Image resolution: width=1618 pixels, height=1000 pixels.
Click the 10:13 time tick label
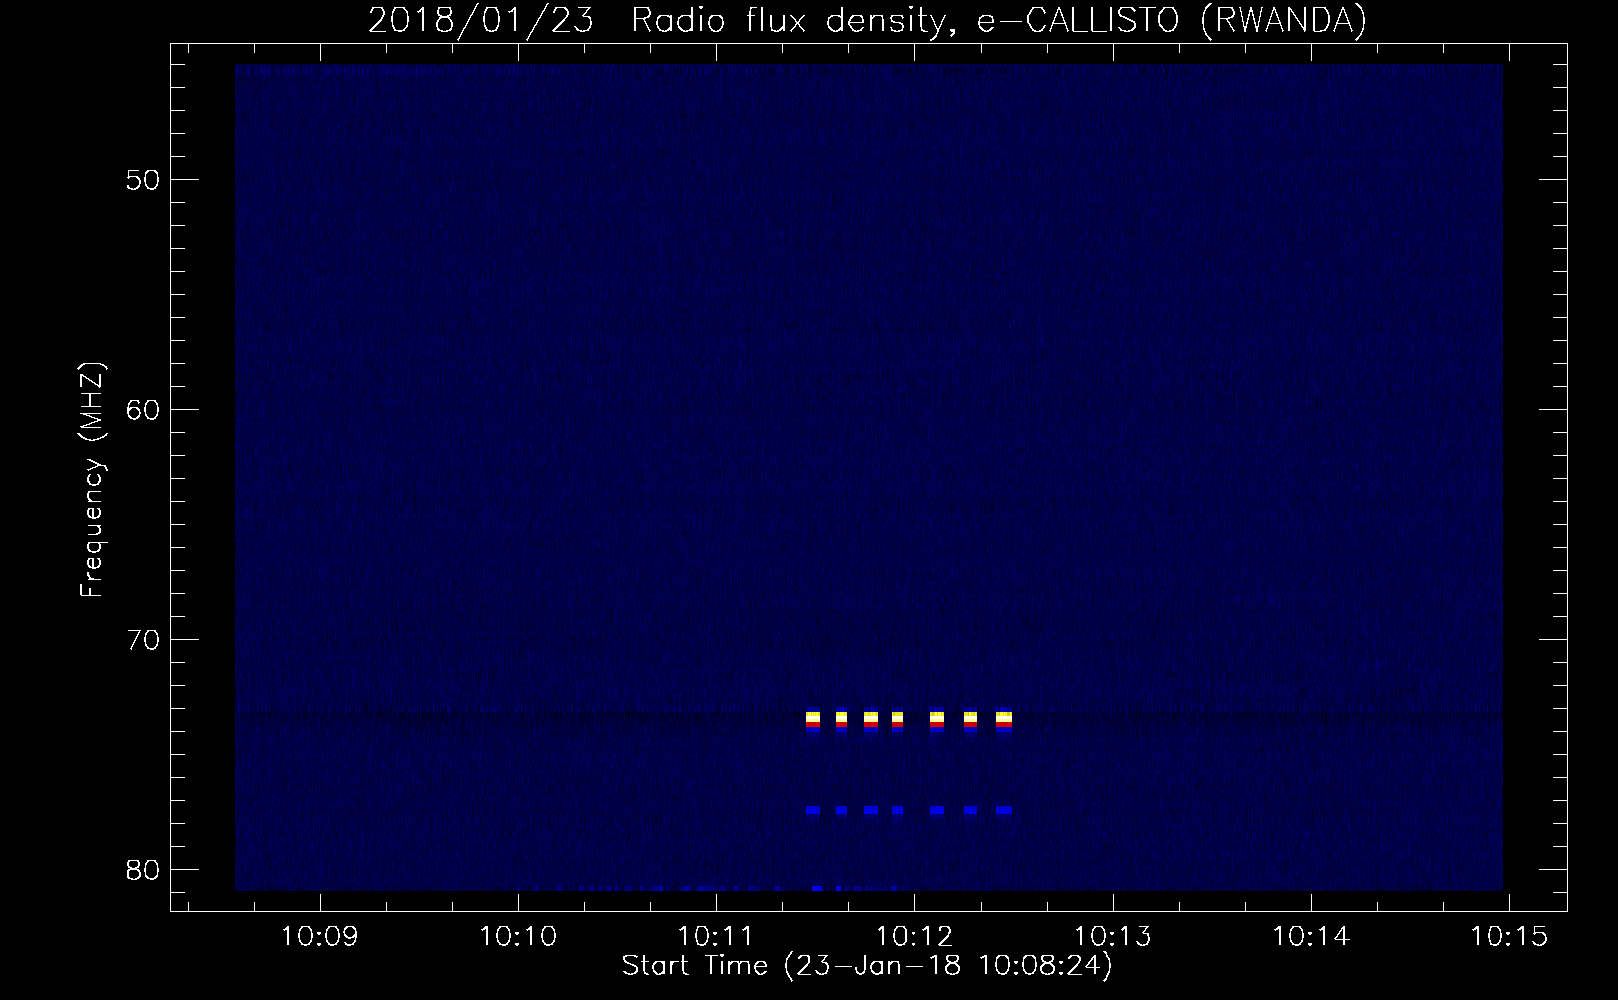(x=1113, y=937)
